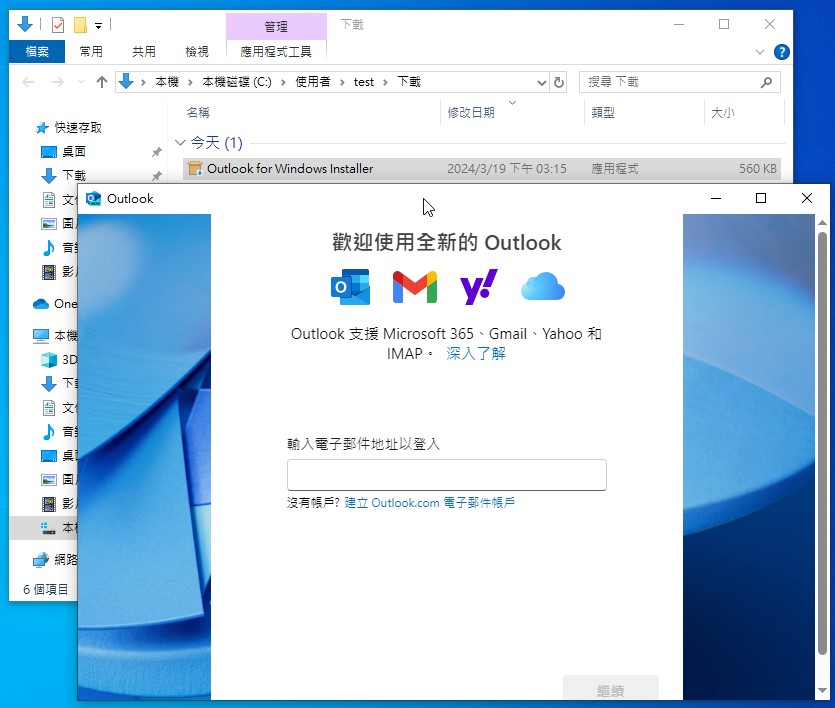Open the address bar history dropdown
This screenshot has width=835, height=708.
coord(542,82)
